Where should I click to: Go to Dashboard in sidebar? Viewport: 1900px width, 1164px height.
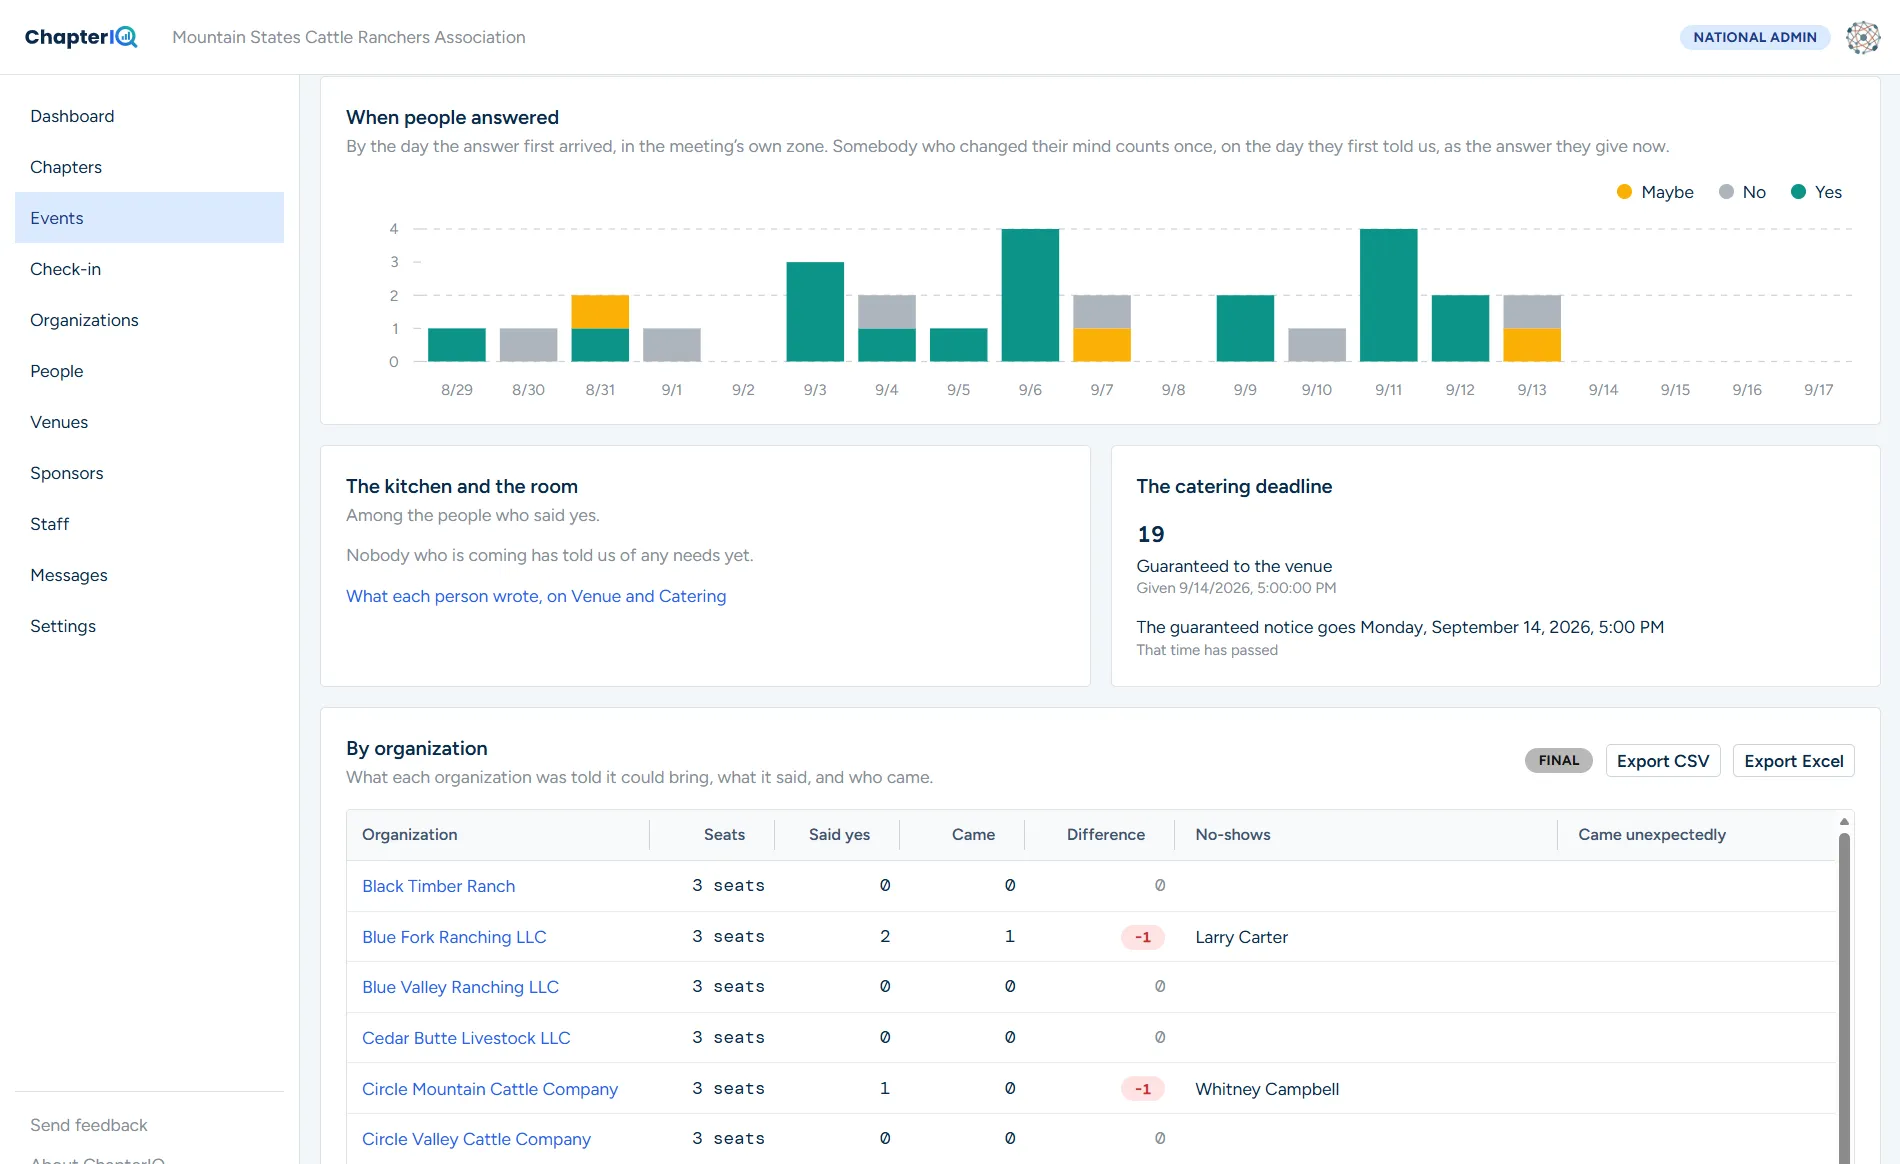click(149, 116)
